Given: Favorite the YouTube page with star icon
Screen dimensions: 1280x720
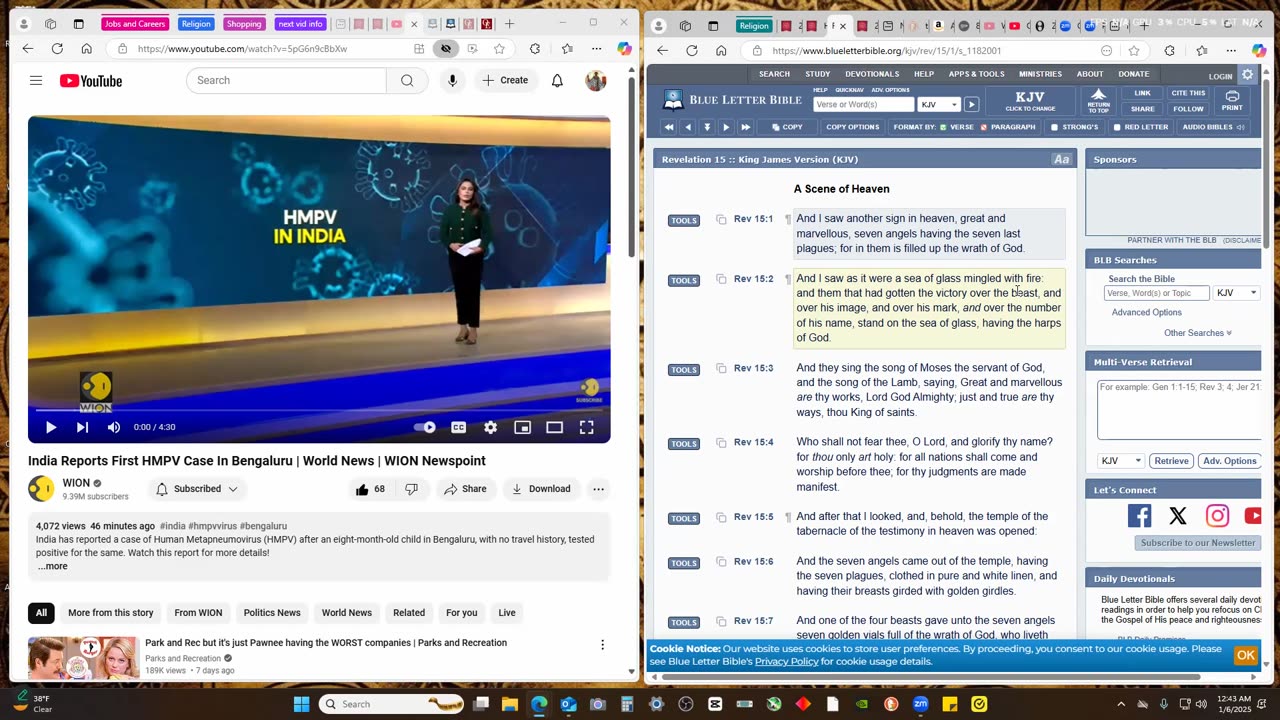Looking at the screenshot, I should [x=499, y=48].
